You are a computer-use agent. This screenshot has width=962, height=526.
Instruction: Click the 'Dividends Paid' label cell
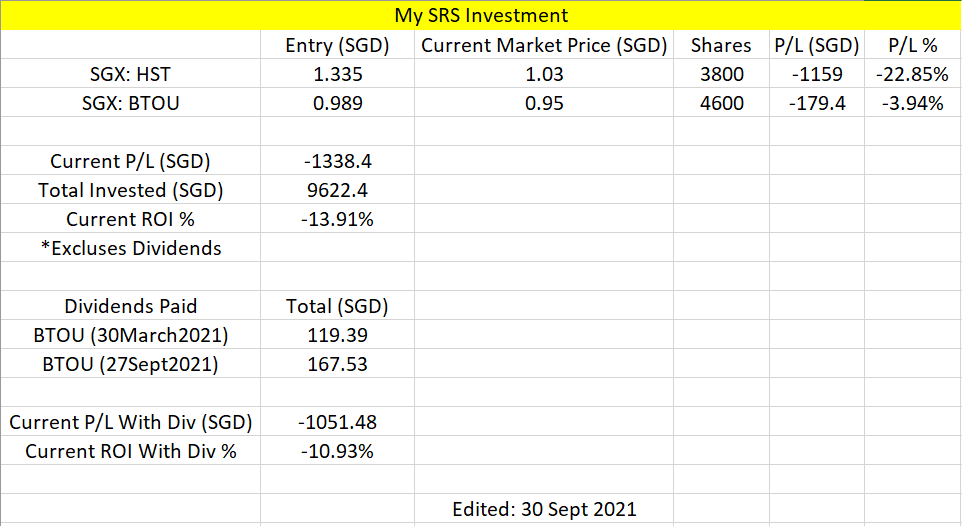pyautogui.click(x=130, y=306)
